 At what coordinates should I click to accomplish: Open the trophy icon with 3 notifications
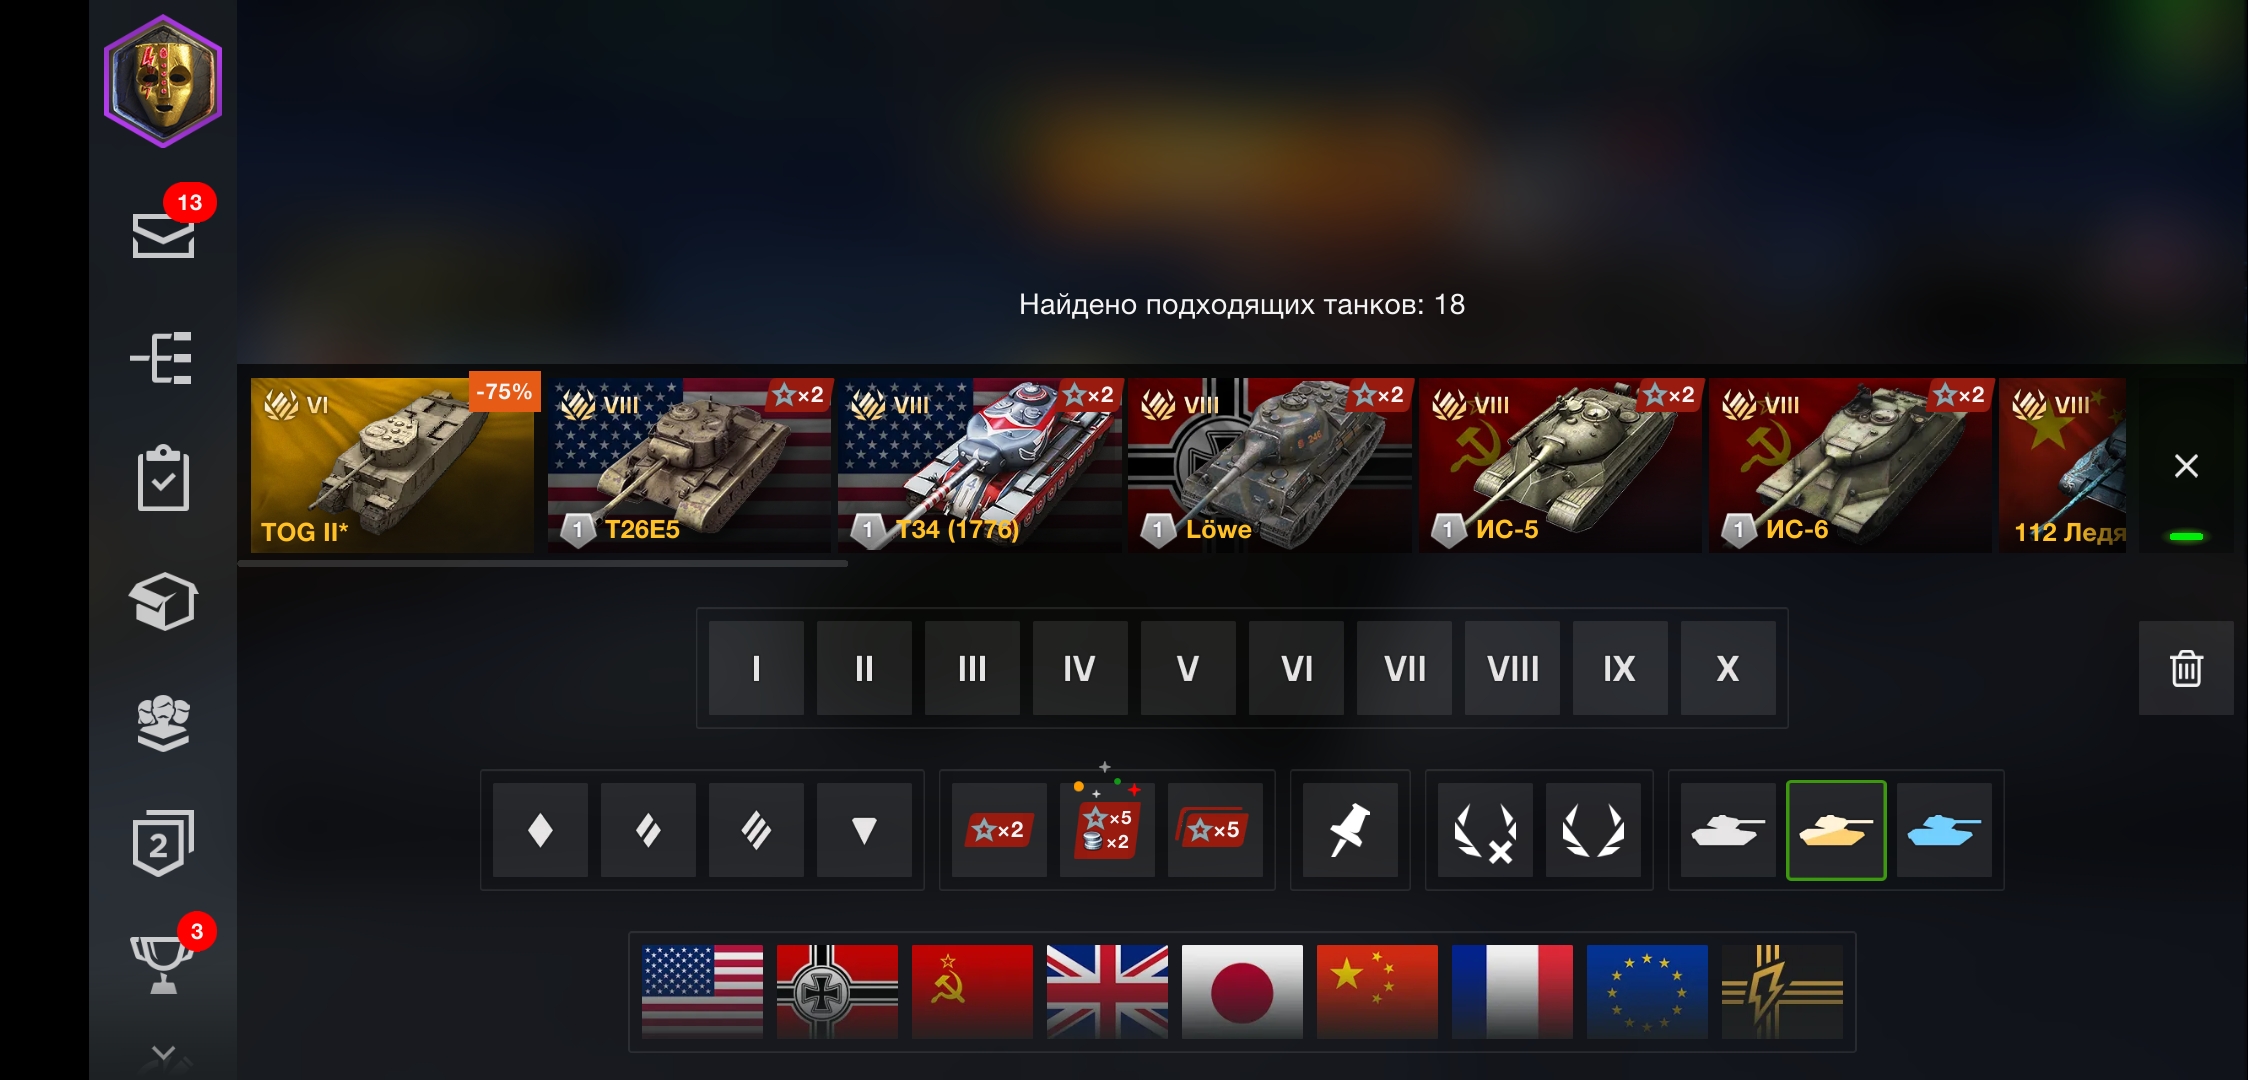click(163, 962)
